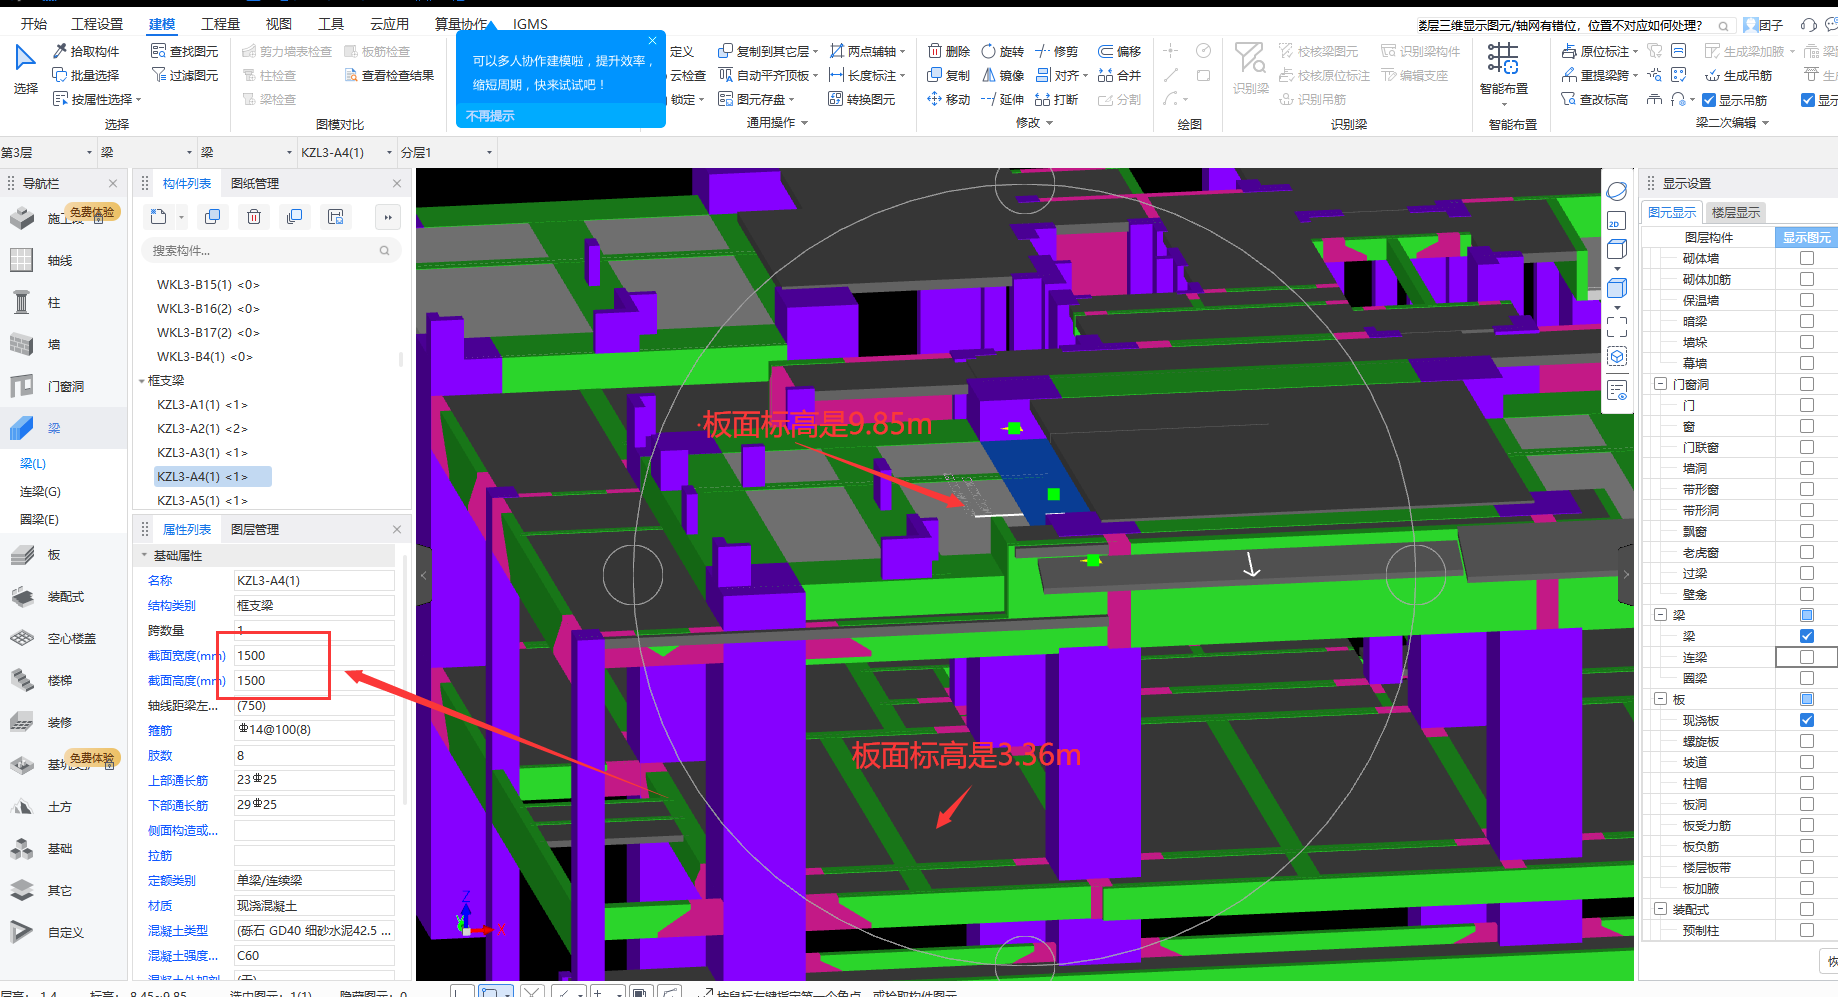Toggle 门窗洞 group display checkbox

pyautogui.click(x=1807, y=384)
